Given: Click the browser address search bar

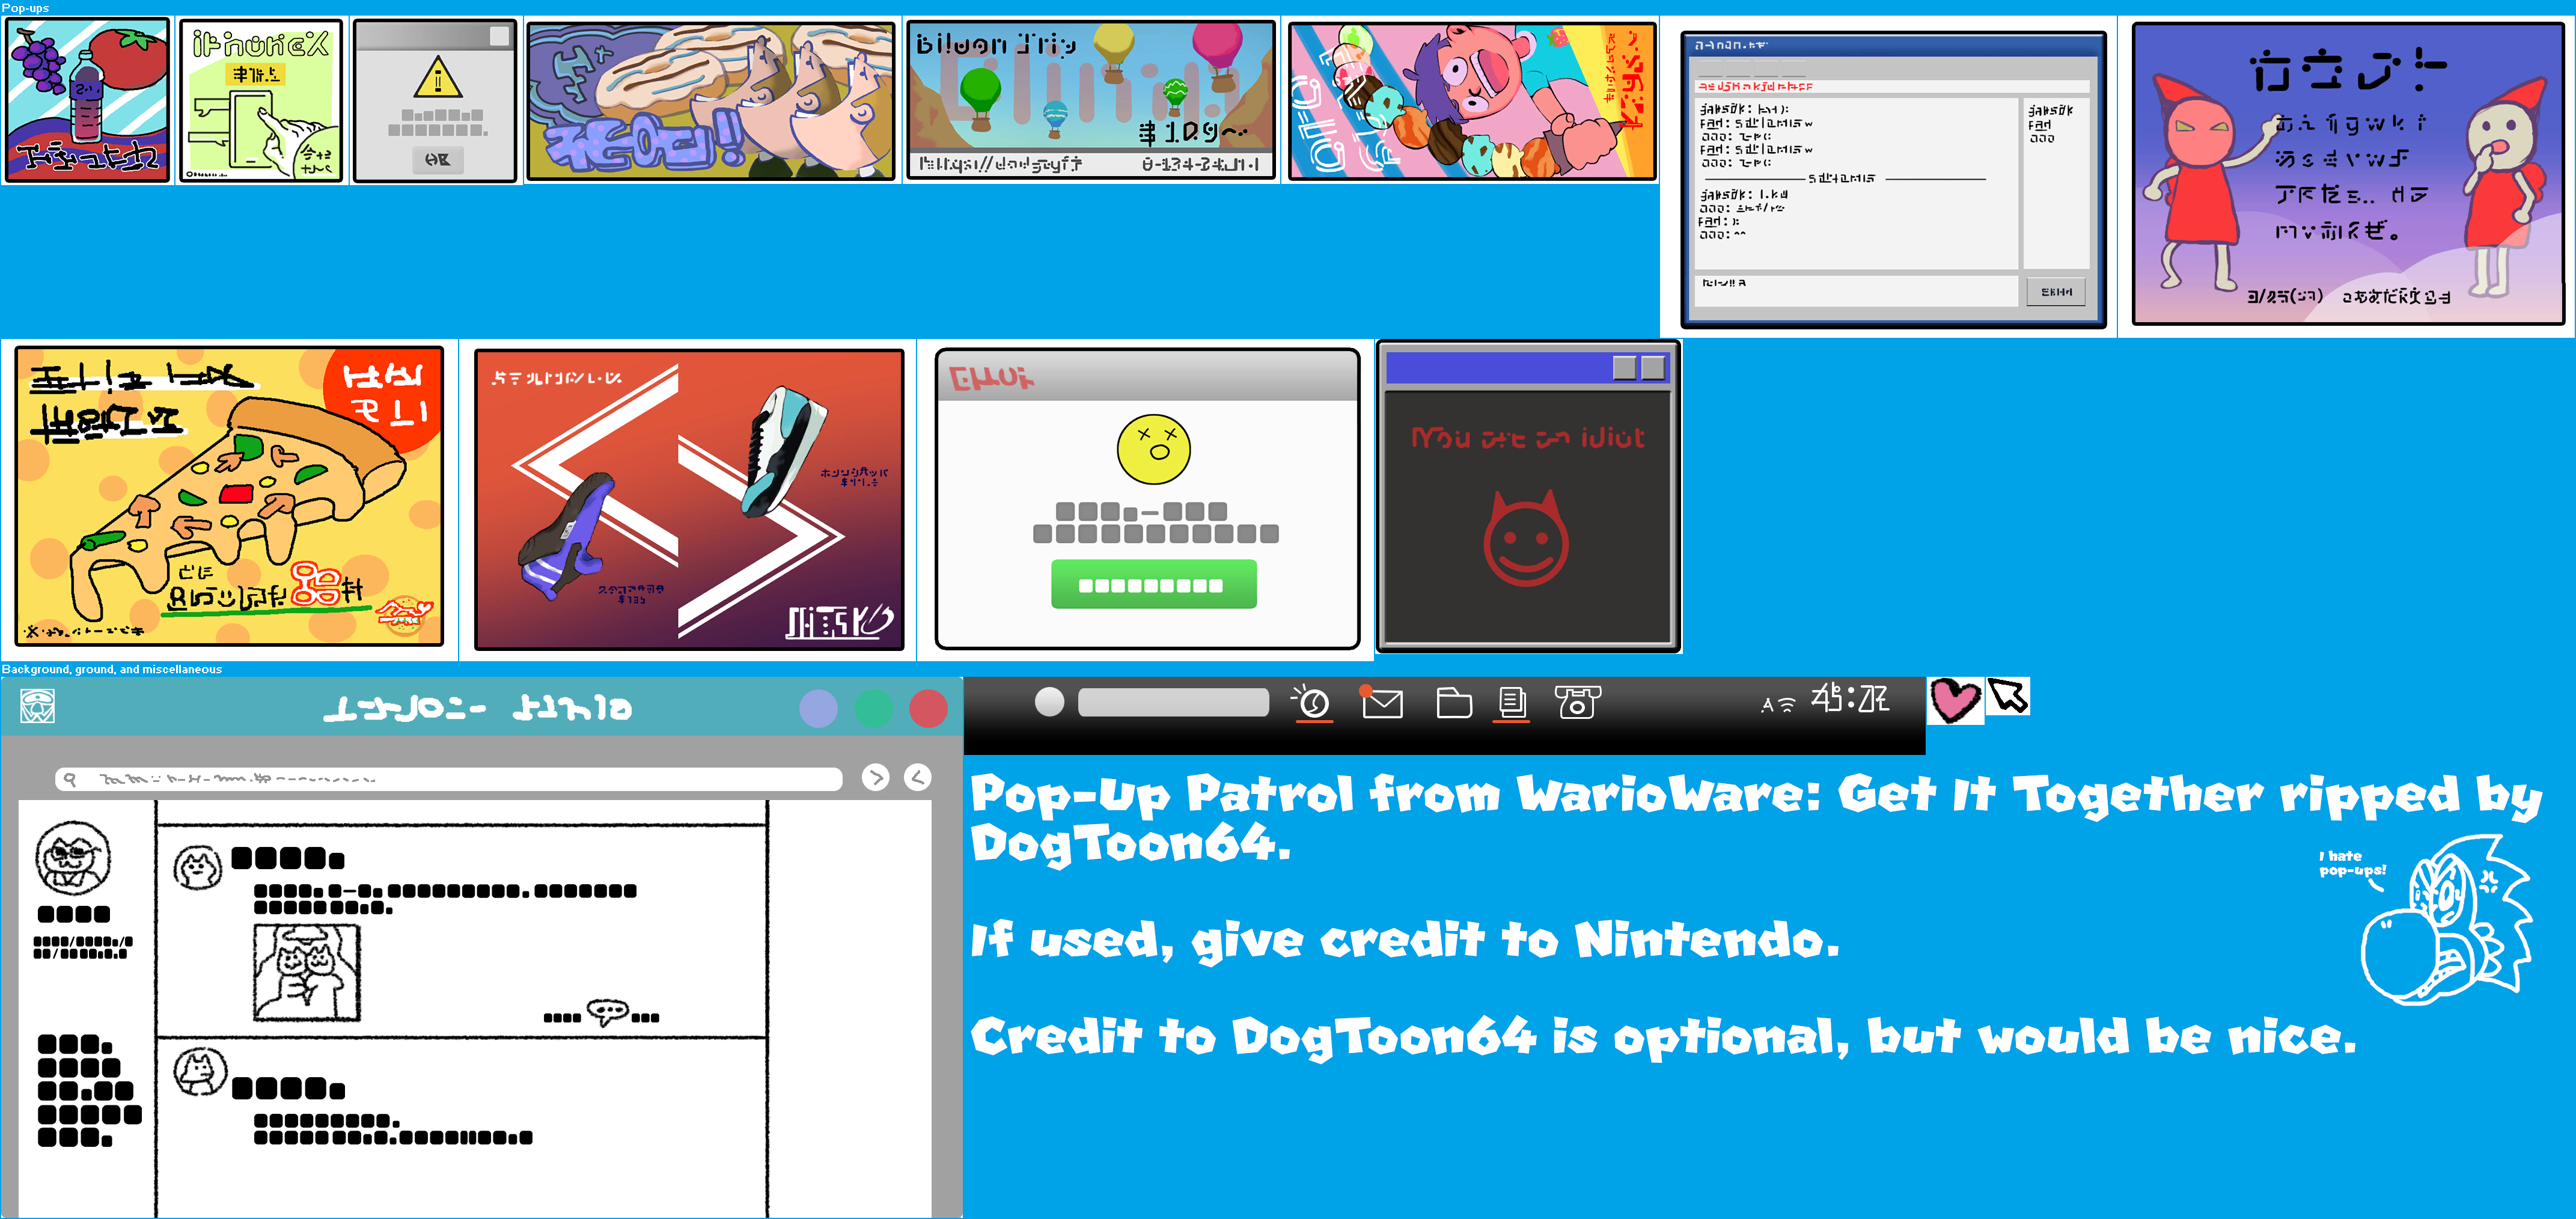Looking at the screenshot, I should [x=449, y=778].
